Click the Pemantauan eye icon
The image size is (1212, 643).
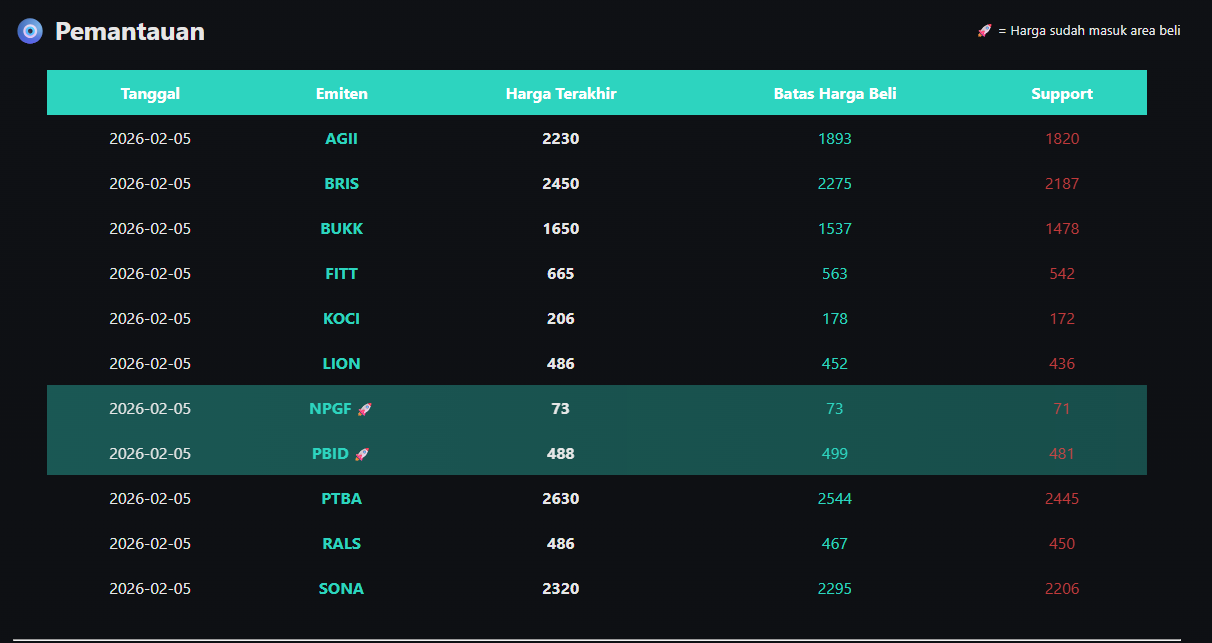(x=31, y=31)
